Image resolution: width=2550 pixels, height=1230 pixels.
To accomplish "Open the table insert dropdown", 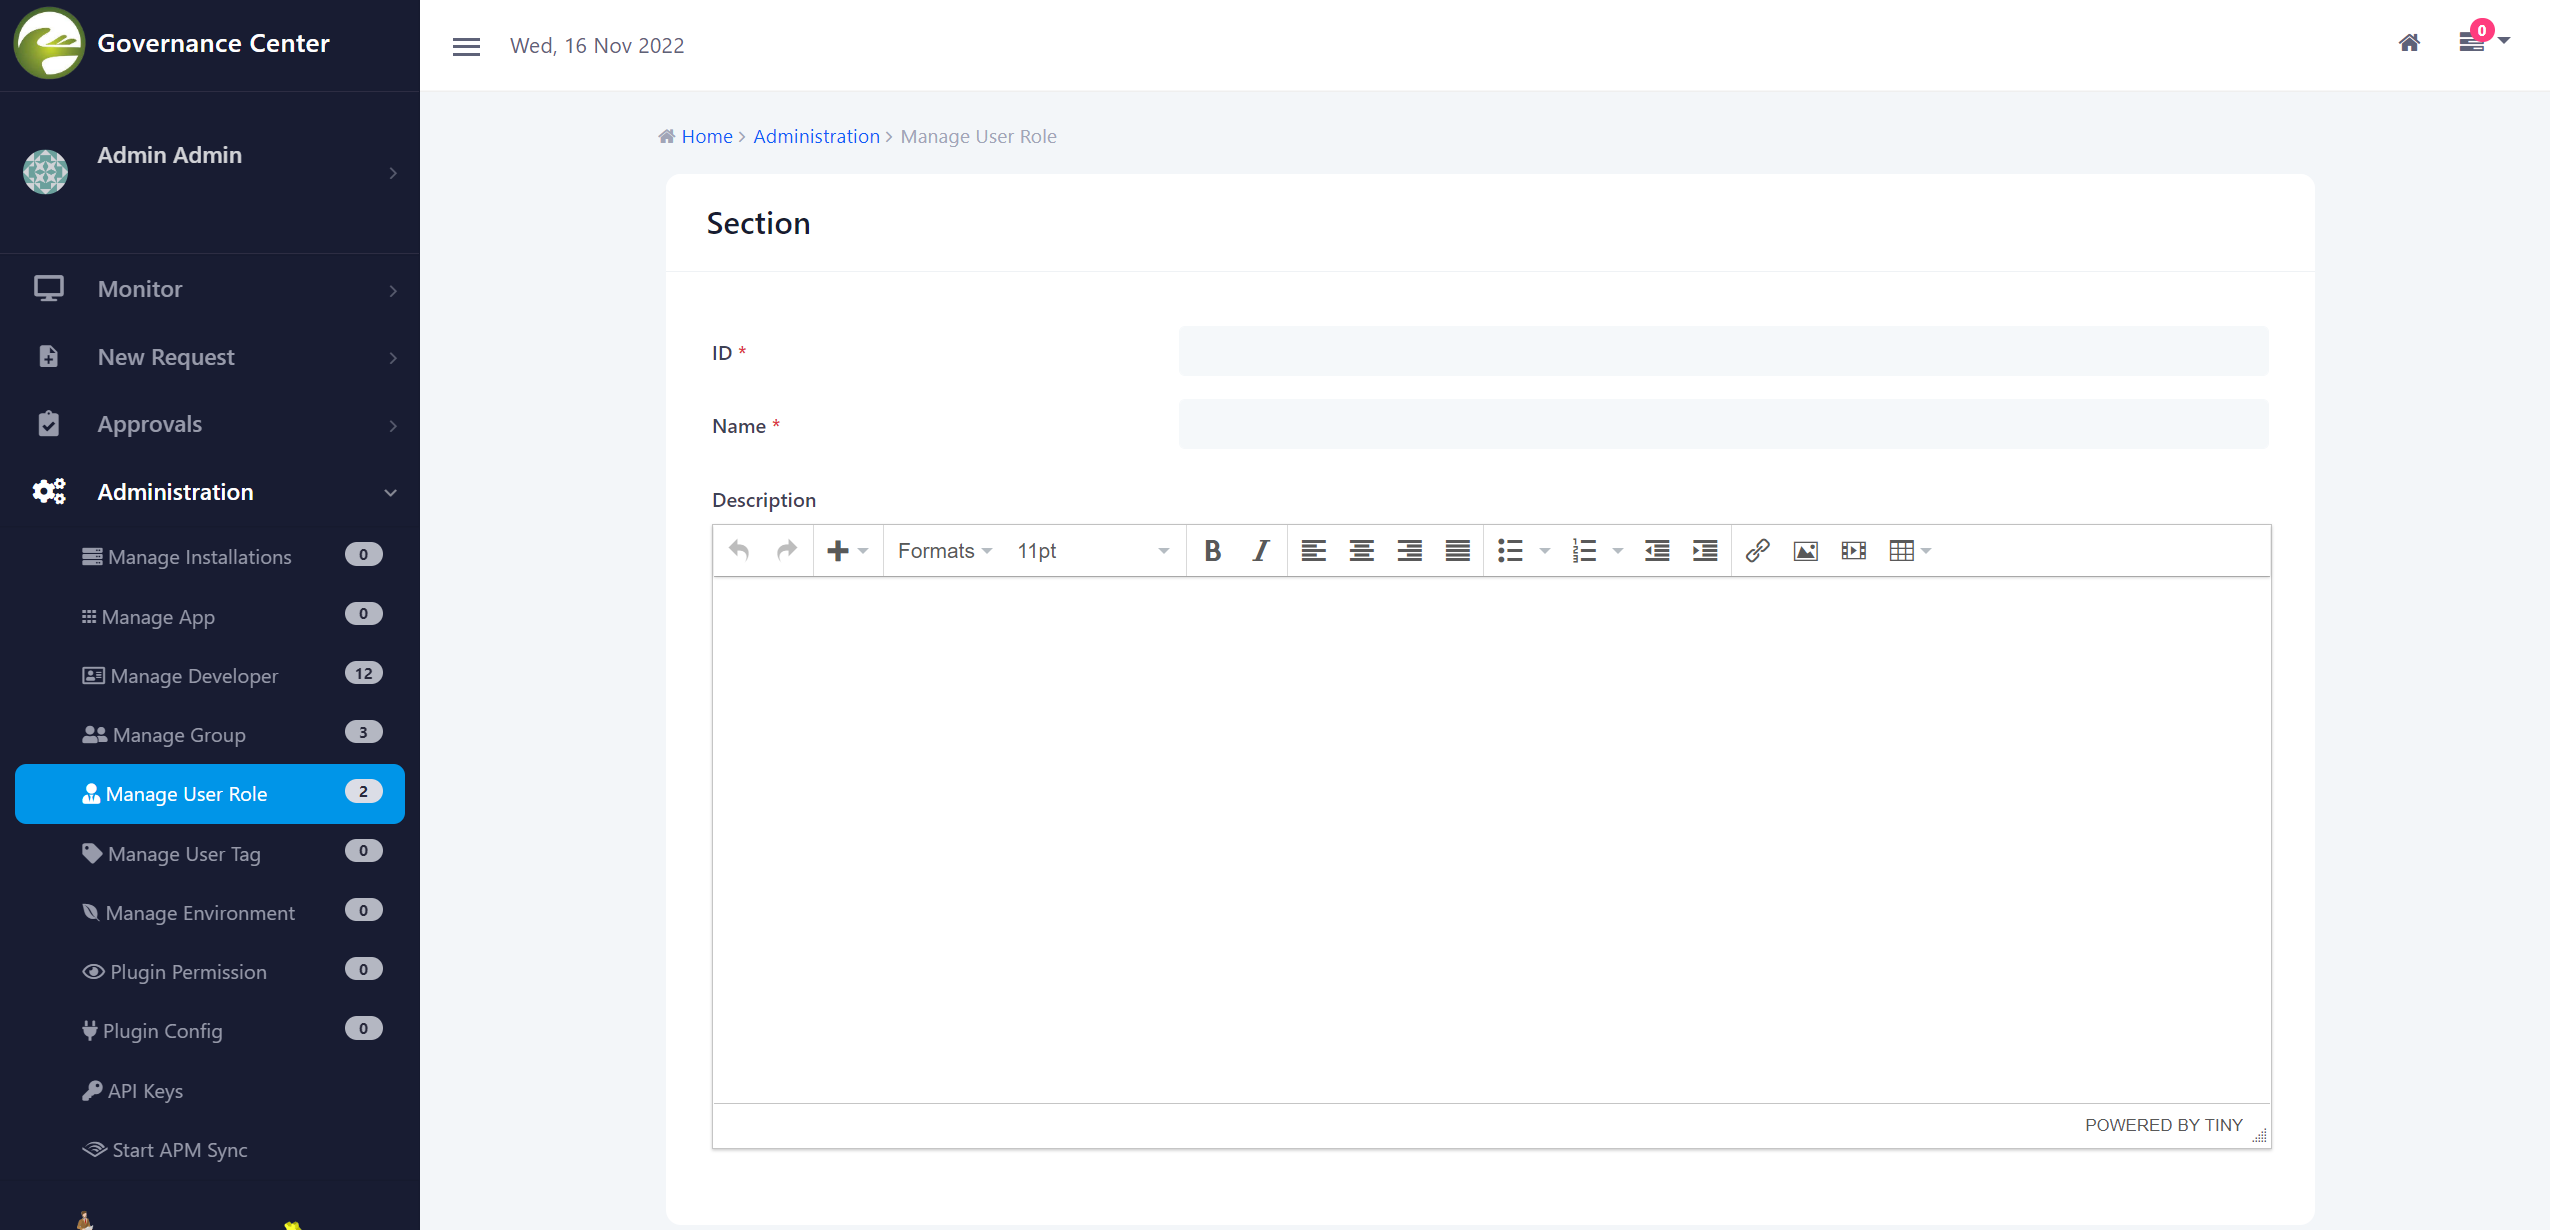I will point(1909,551).
